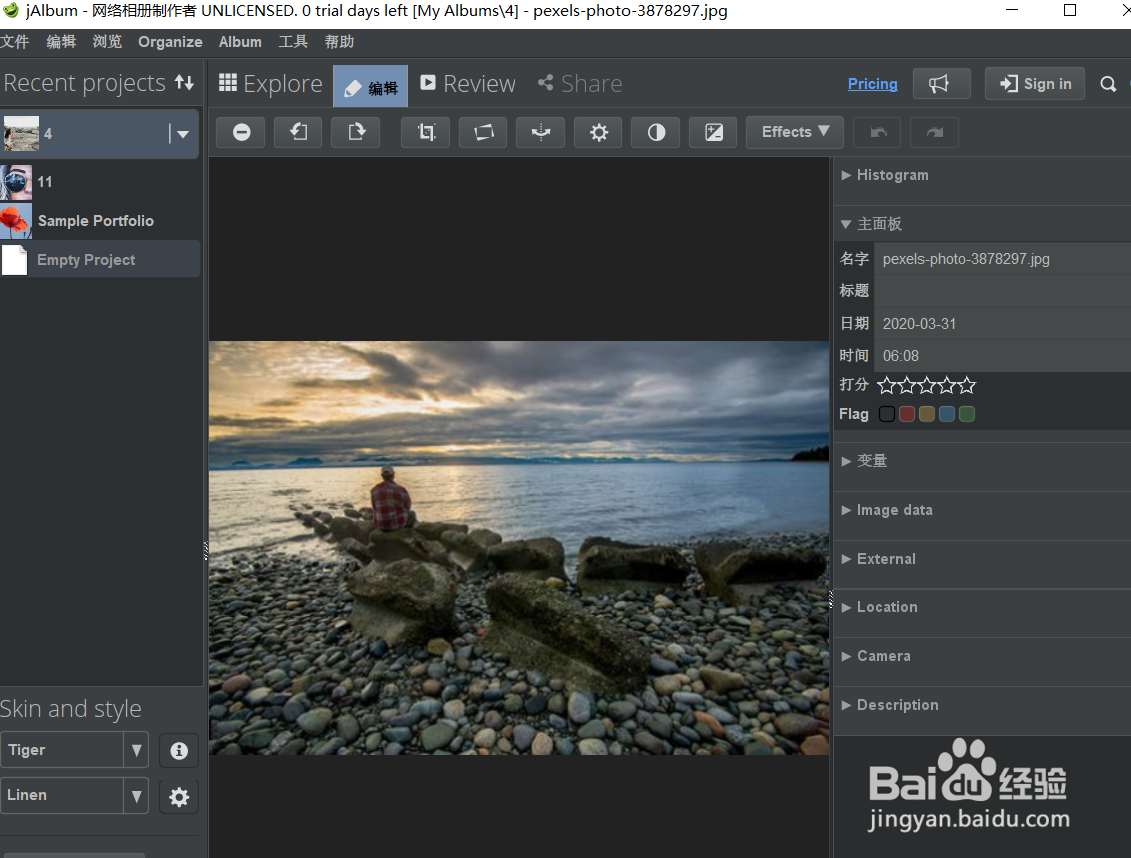Open the 编辑 menu
This screenshot has height=858, width=1131.
[x=61, y=42]
